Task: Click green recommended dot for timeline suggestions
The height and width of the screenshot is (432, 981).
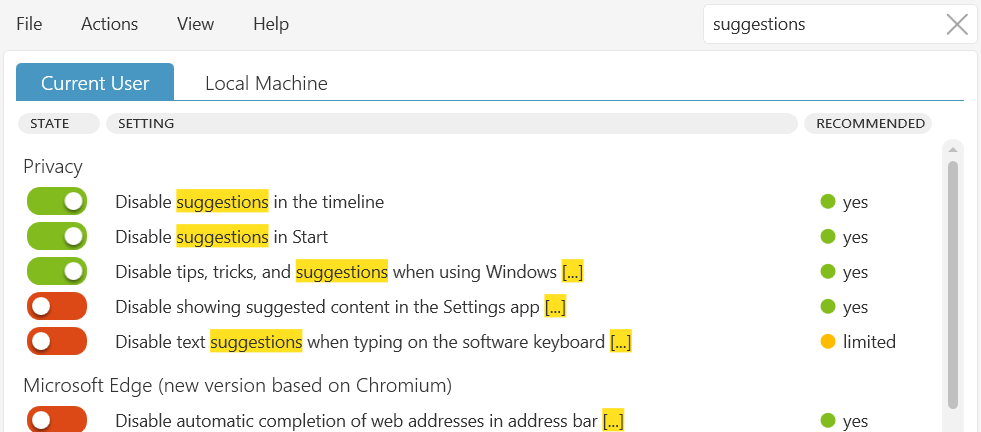Action: click(828, 202)
